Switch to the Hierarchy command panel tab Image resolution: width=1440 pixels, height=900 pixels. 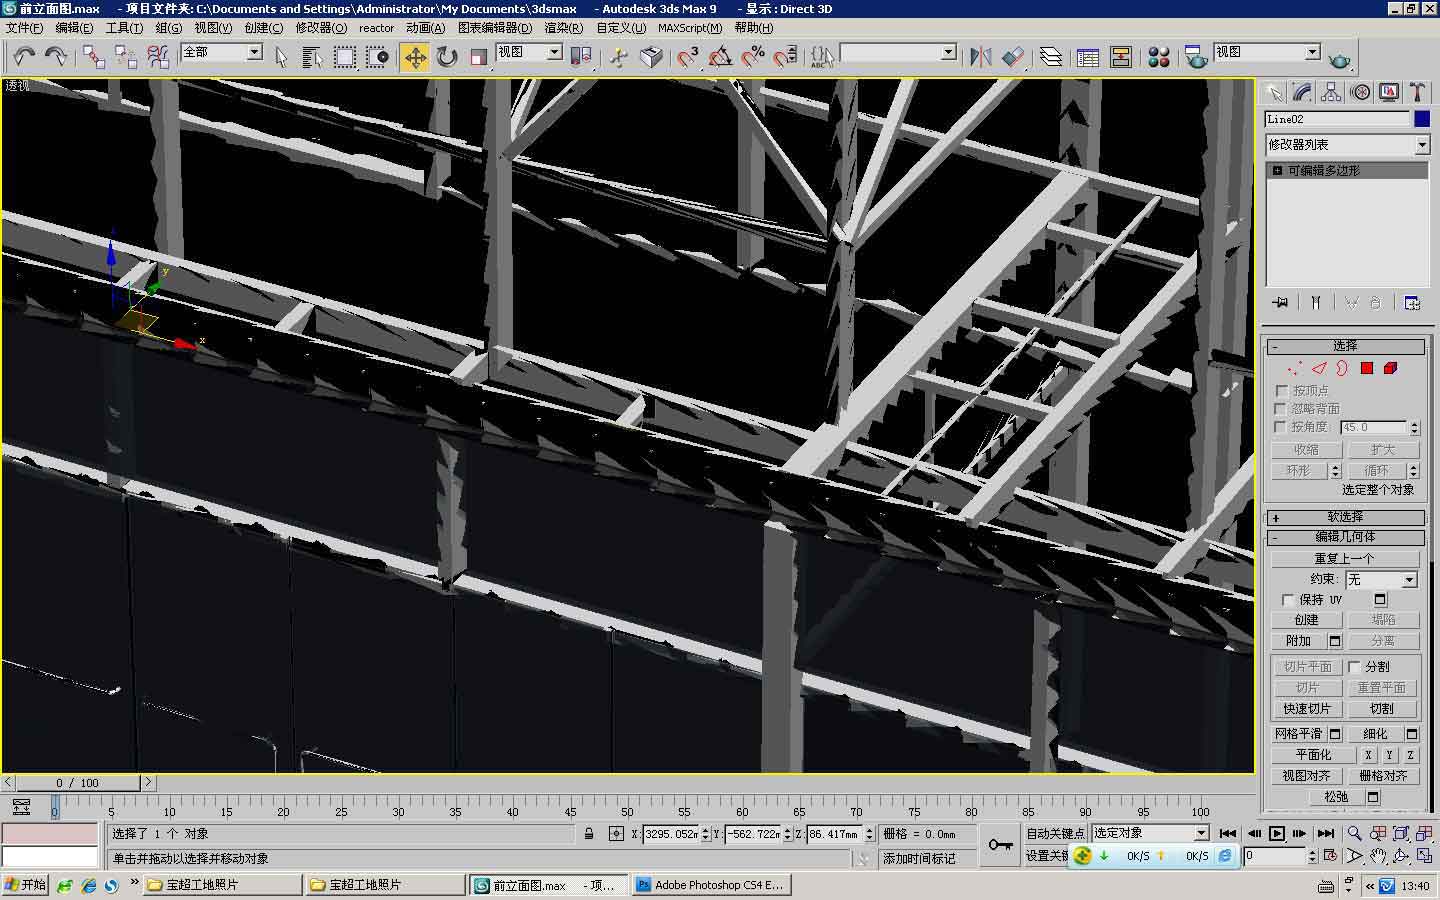pos(1330,92)
